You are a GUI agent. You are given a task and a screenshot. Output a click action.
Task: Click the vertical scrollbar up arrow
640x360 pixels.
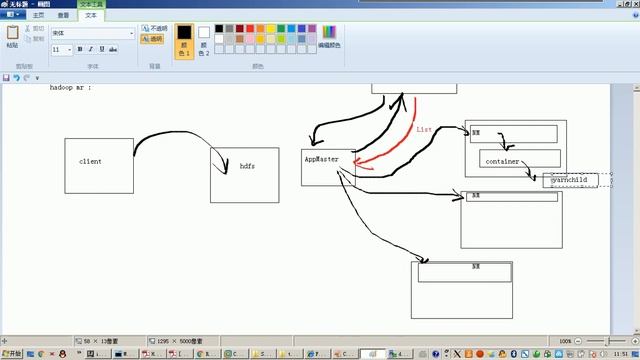(636, 88)
